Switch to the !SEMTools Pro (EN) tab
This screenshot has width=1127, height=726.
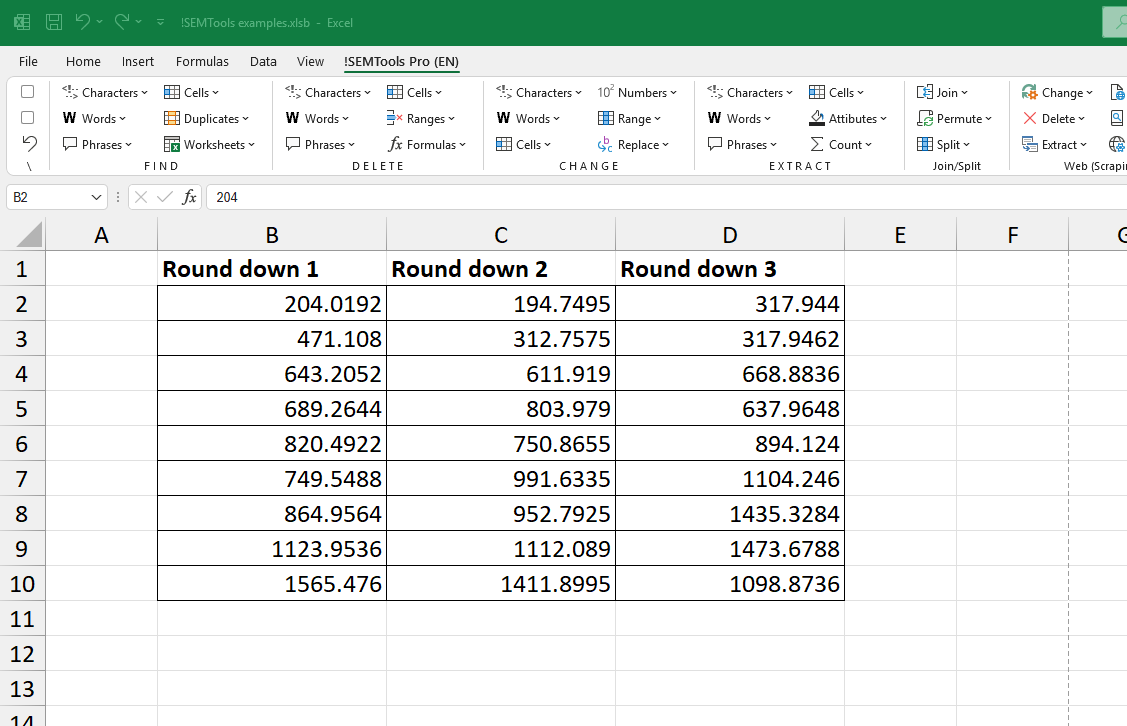tap(401, 61)
